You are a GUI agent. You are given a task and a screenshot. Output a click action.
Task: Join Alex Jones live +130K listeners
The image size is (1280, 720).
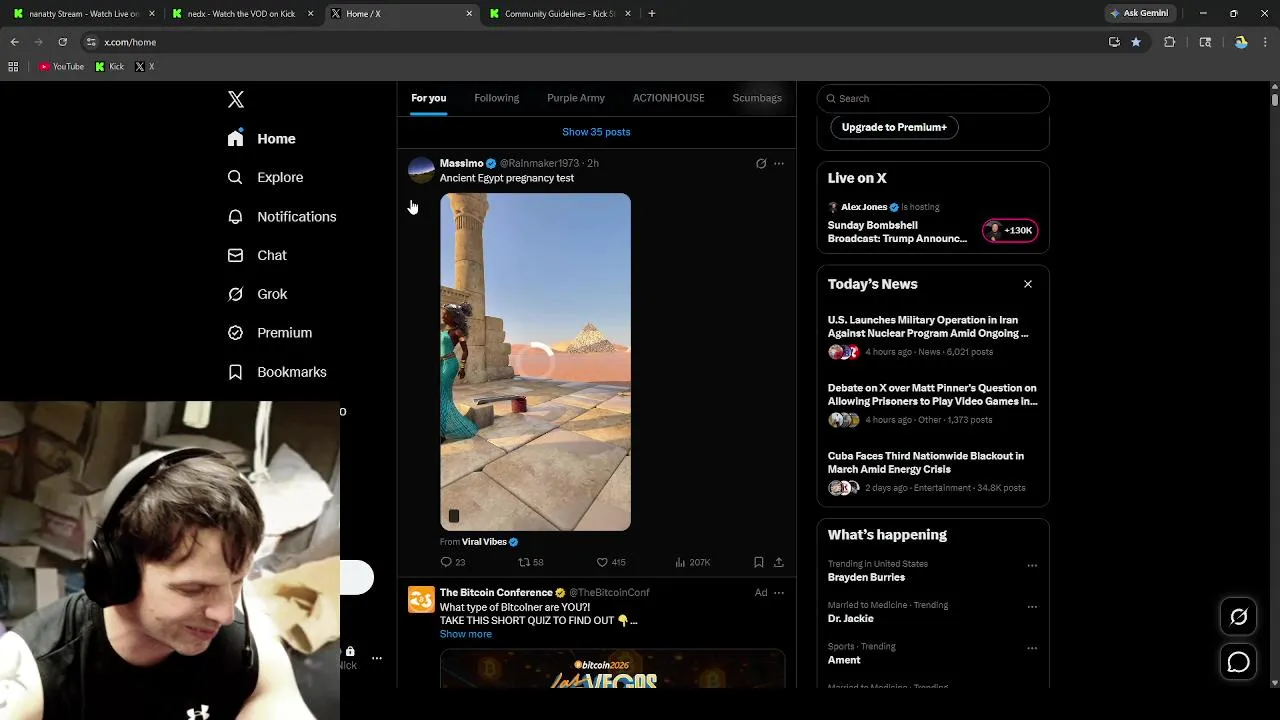coord(1011,231)
